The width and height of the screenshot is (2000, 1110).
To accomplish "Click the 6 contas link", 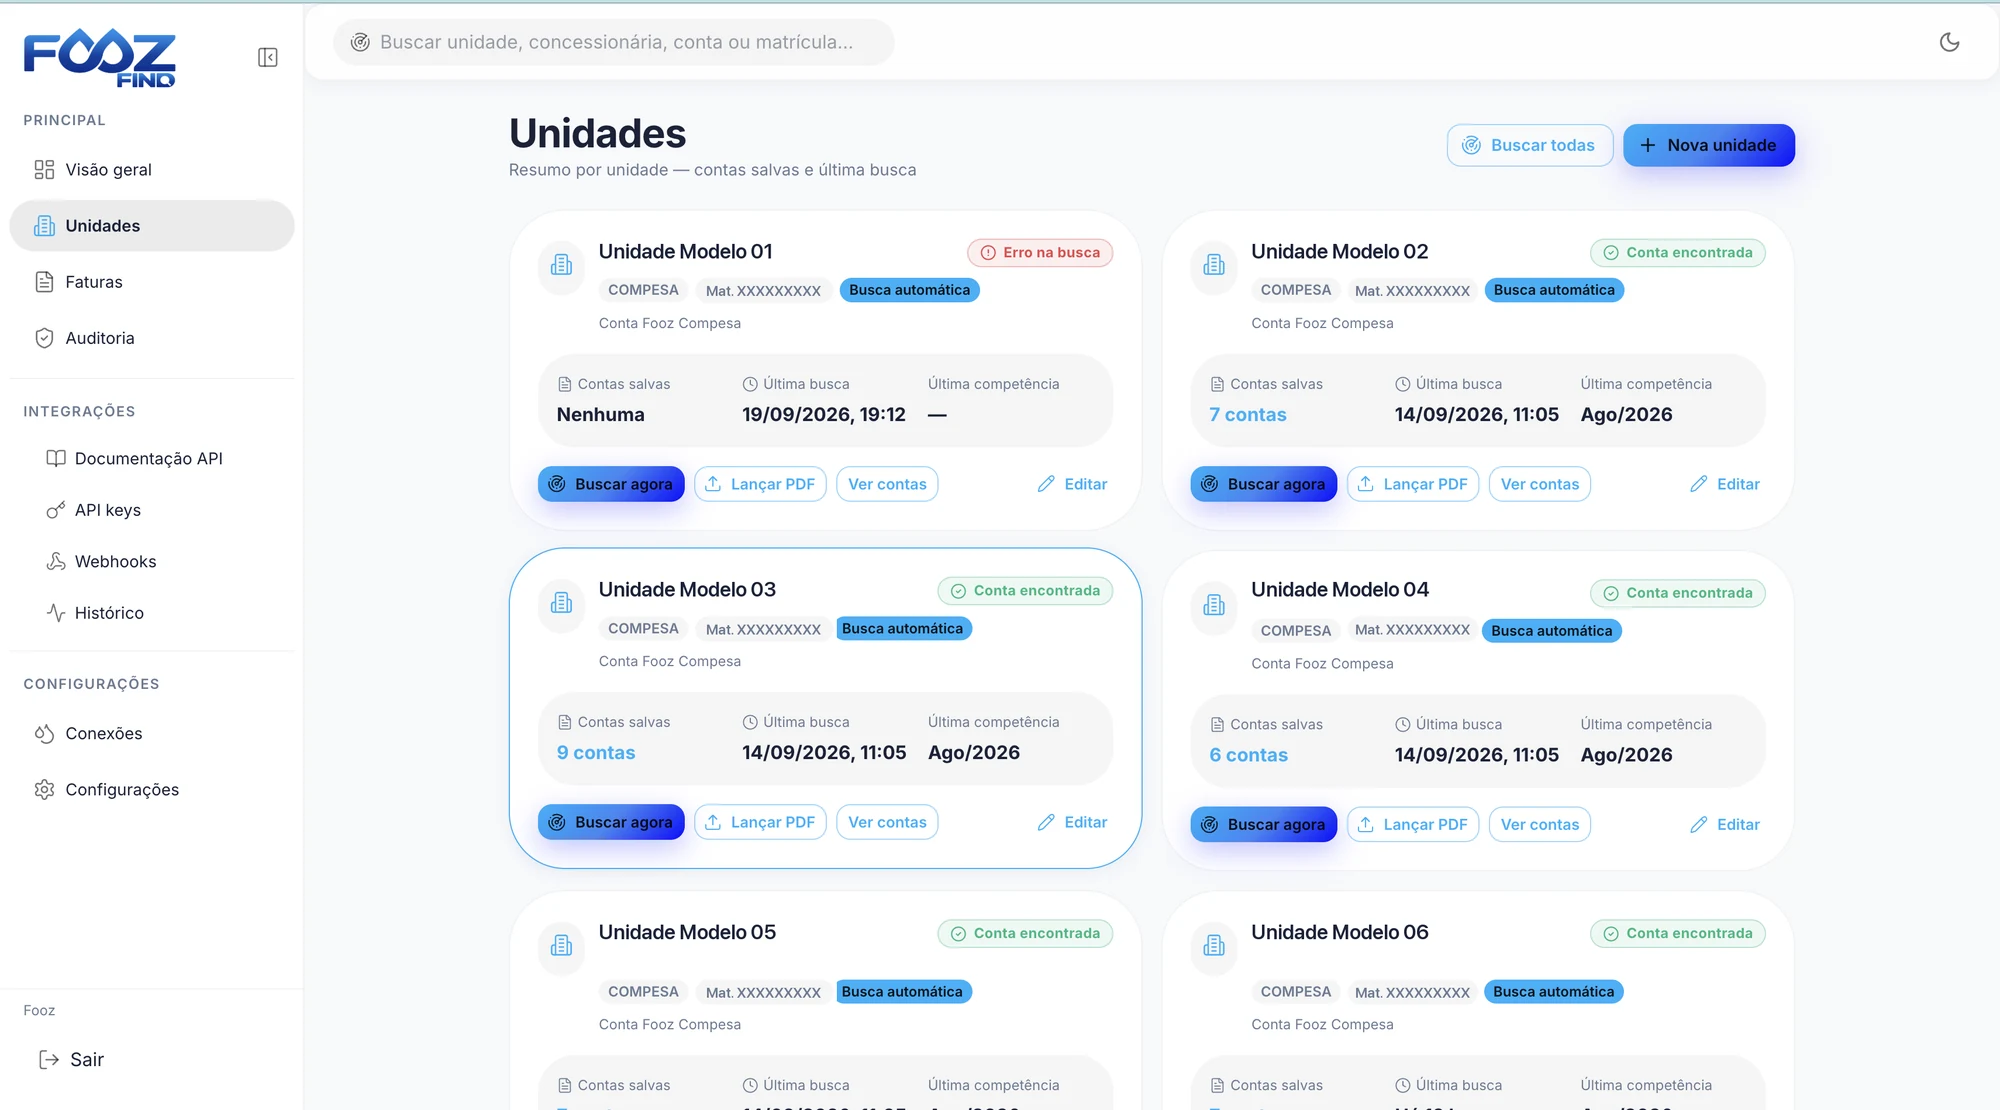I will [1249, 756].
